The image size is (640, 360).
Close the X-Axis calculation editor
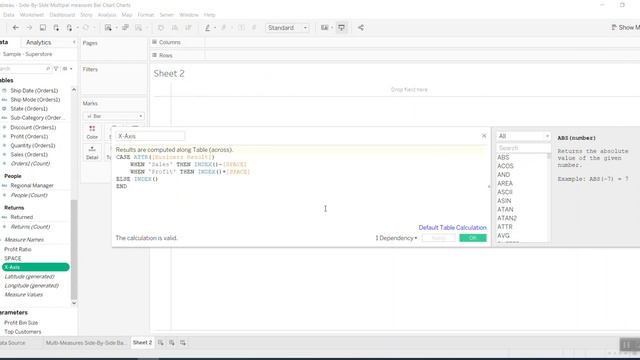pos(484,136)
